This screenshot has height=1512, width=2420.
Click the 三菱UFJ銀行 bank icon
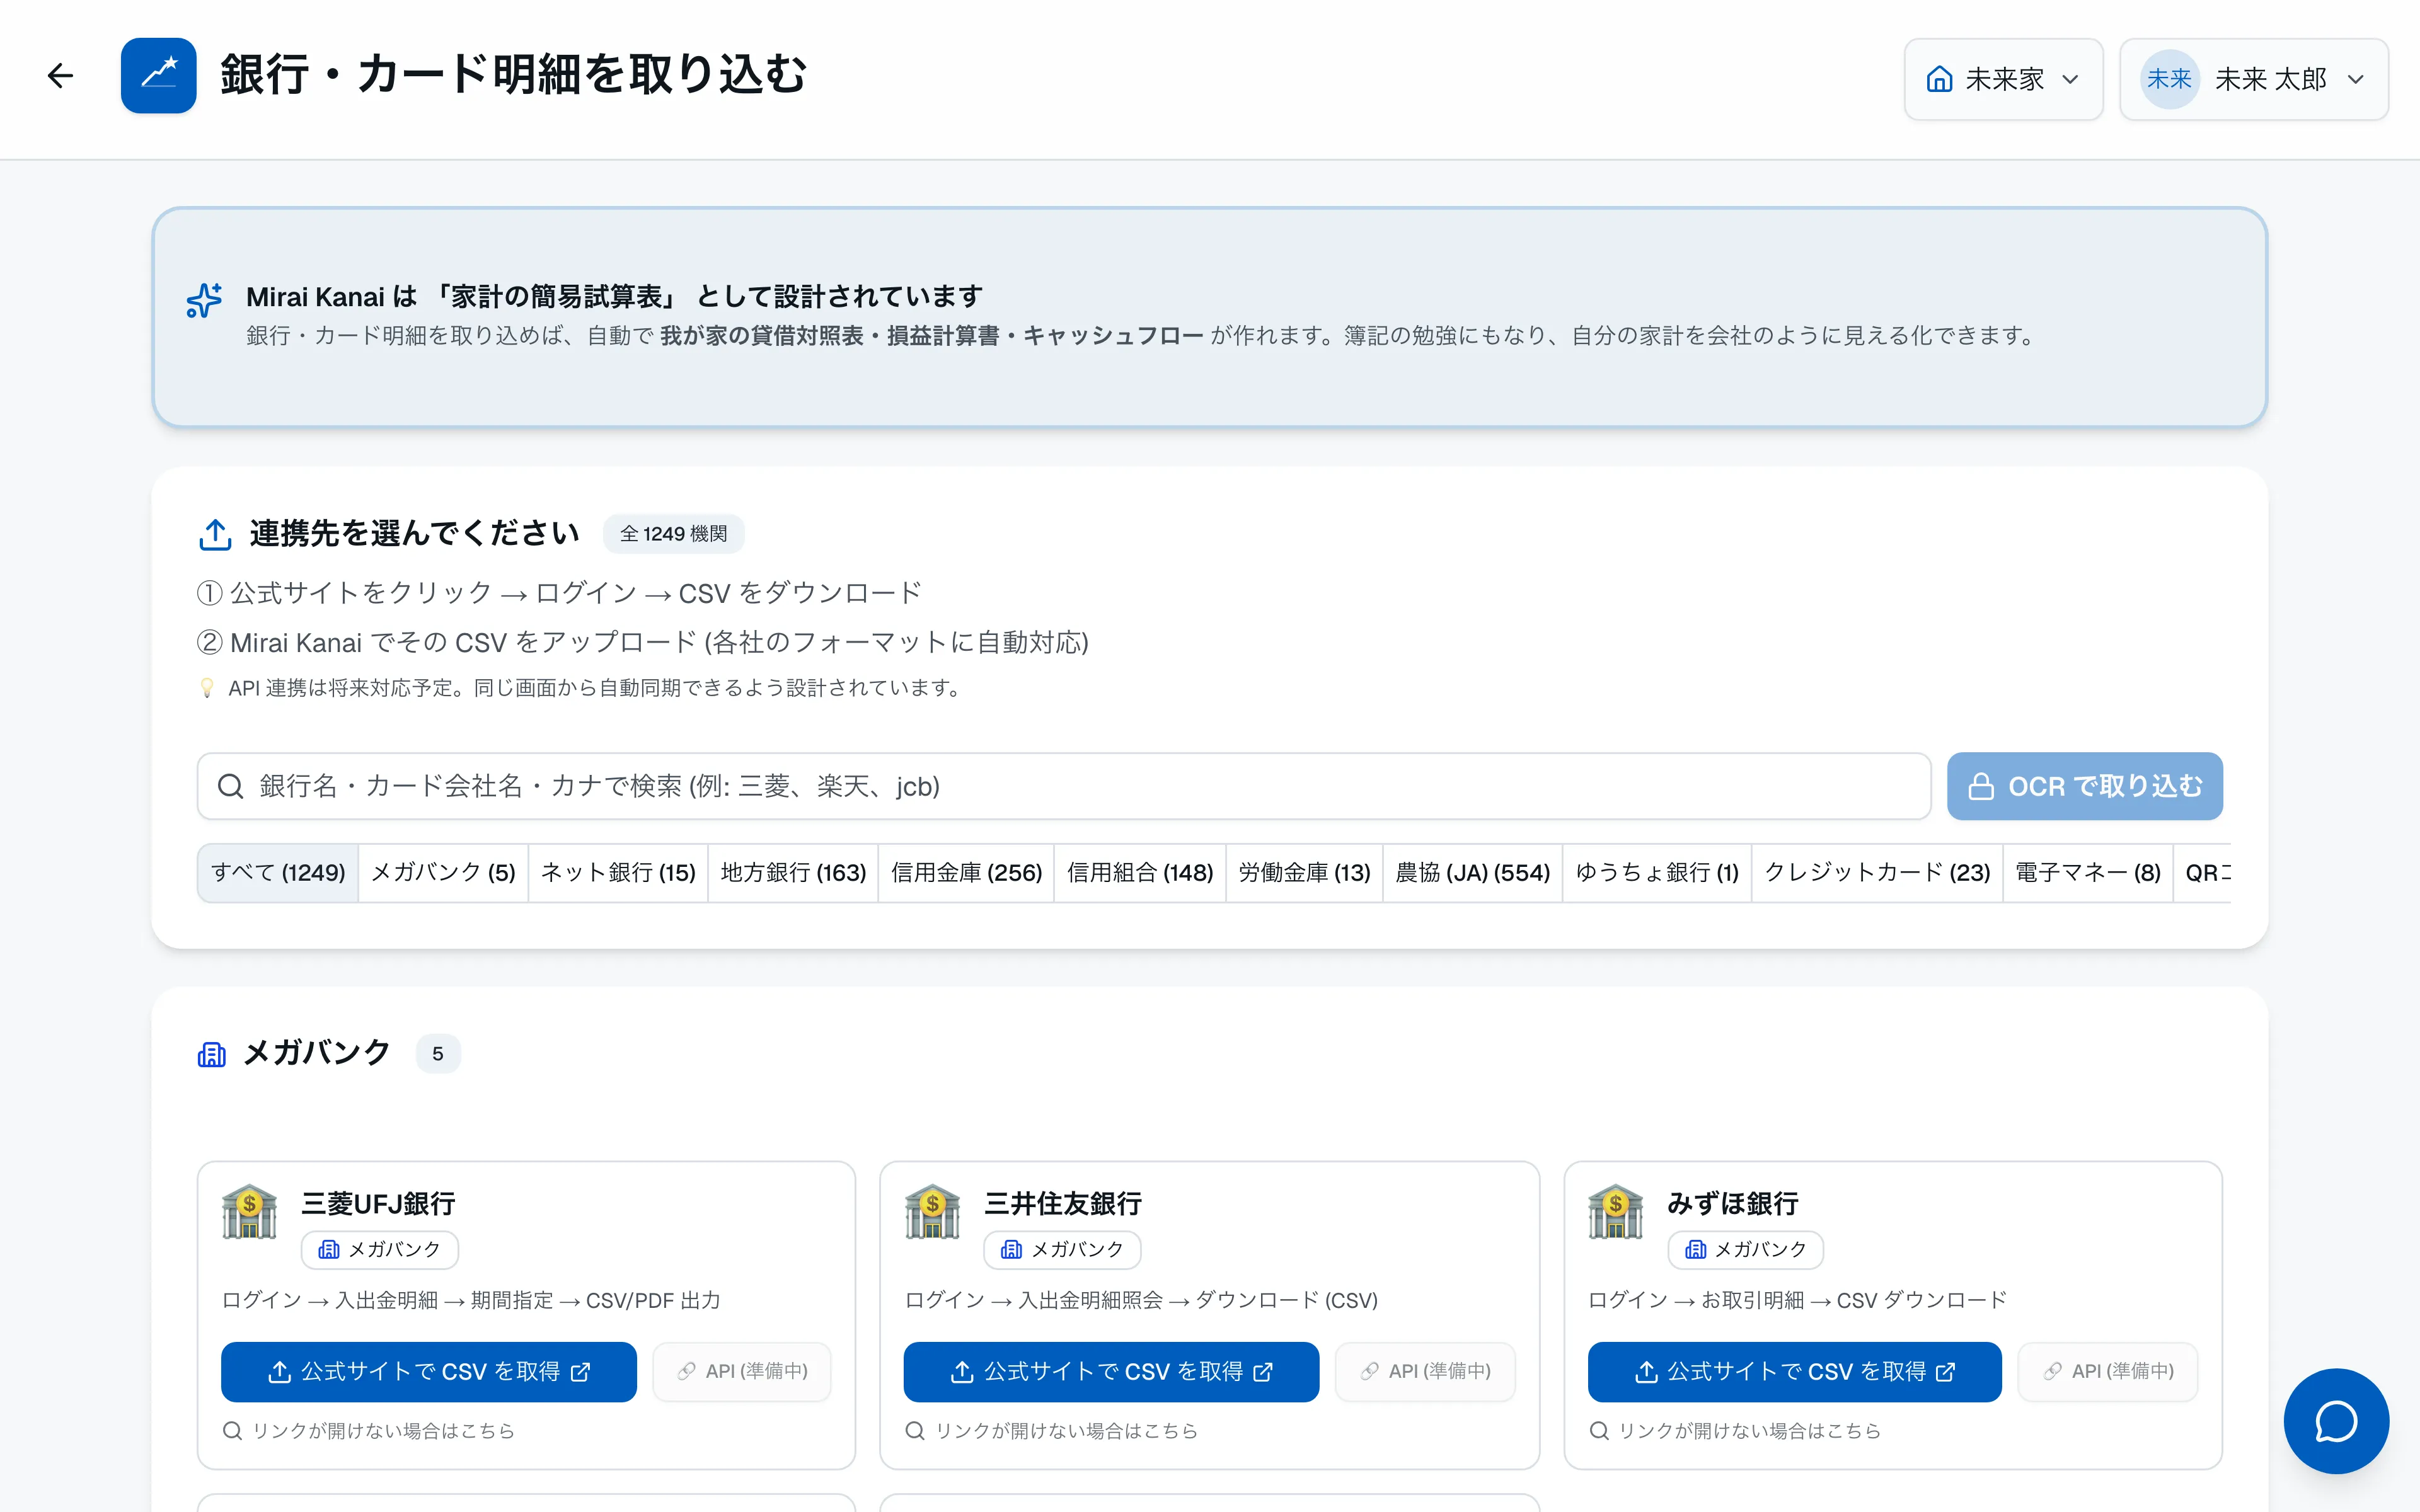[x=249, y=1212]
